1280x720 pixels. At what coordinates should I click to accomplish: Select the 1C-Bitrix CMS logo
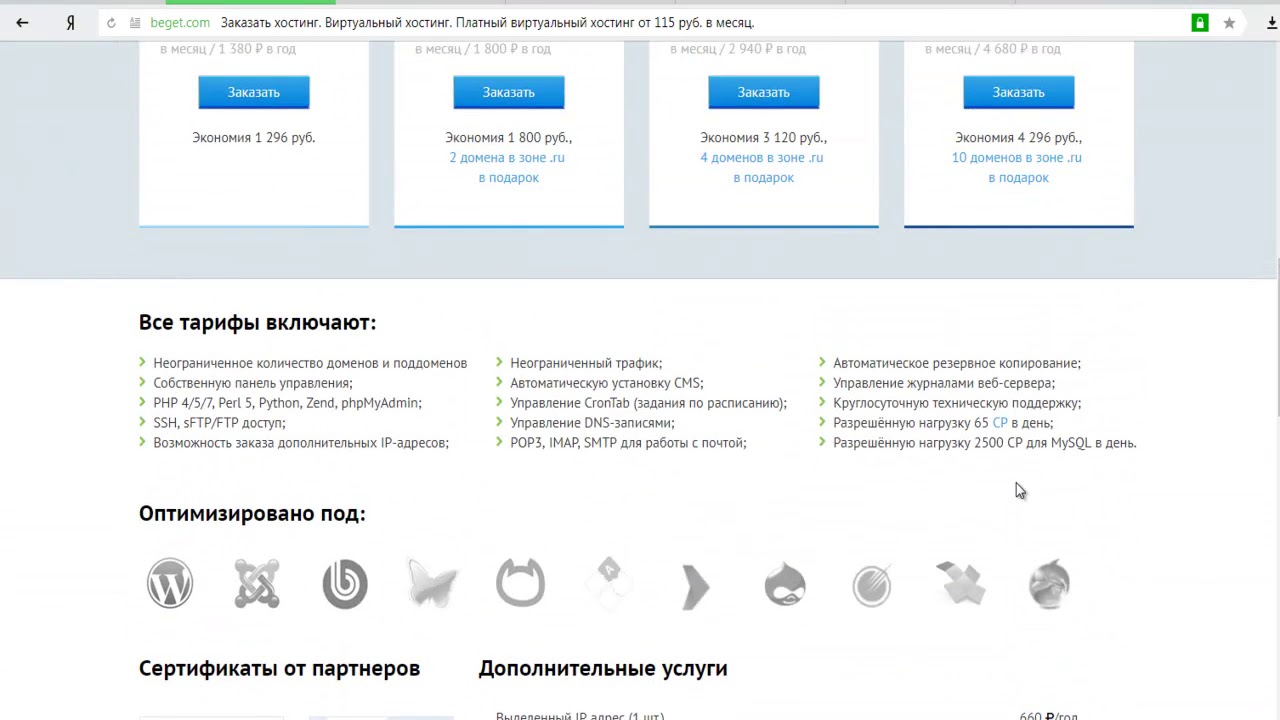pos(345,584)
